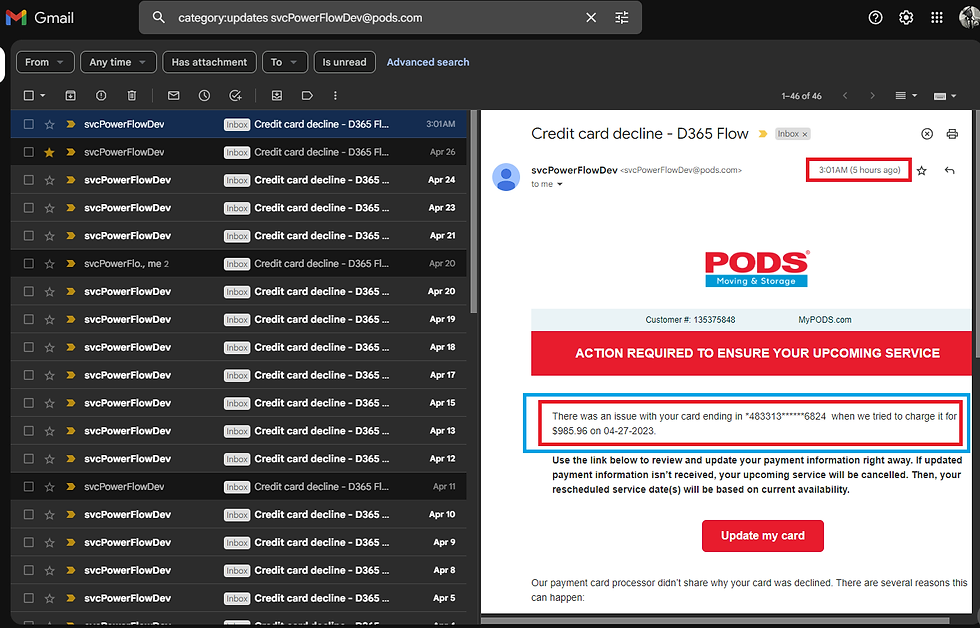Unstar the Apr 26 starred email

(49, 152)
